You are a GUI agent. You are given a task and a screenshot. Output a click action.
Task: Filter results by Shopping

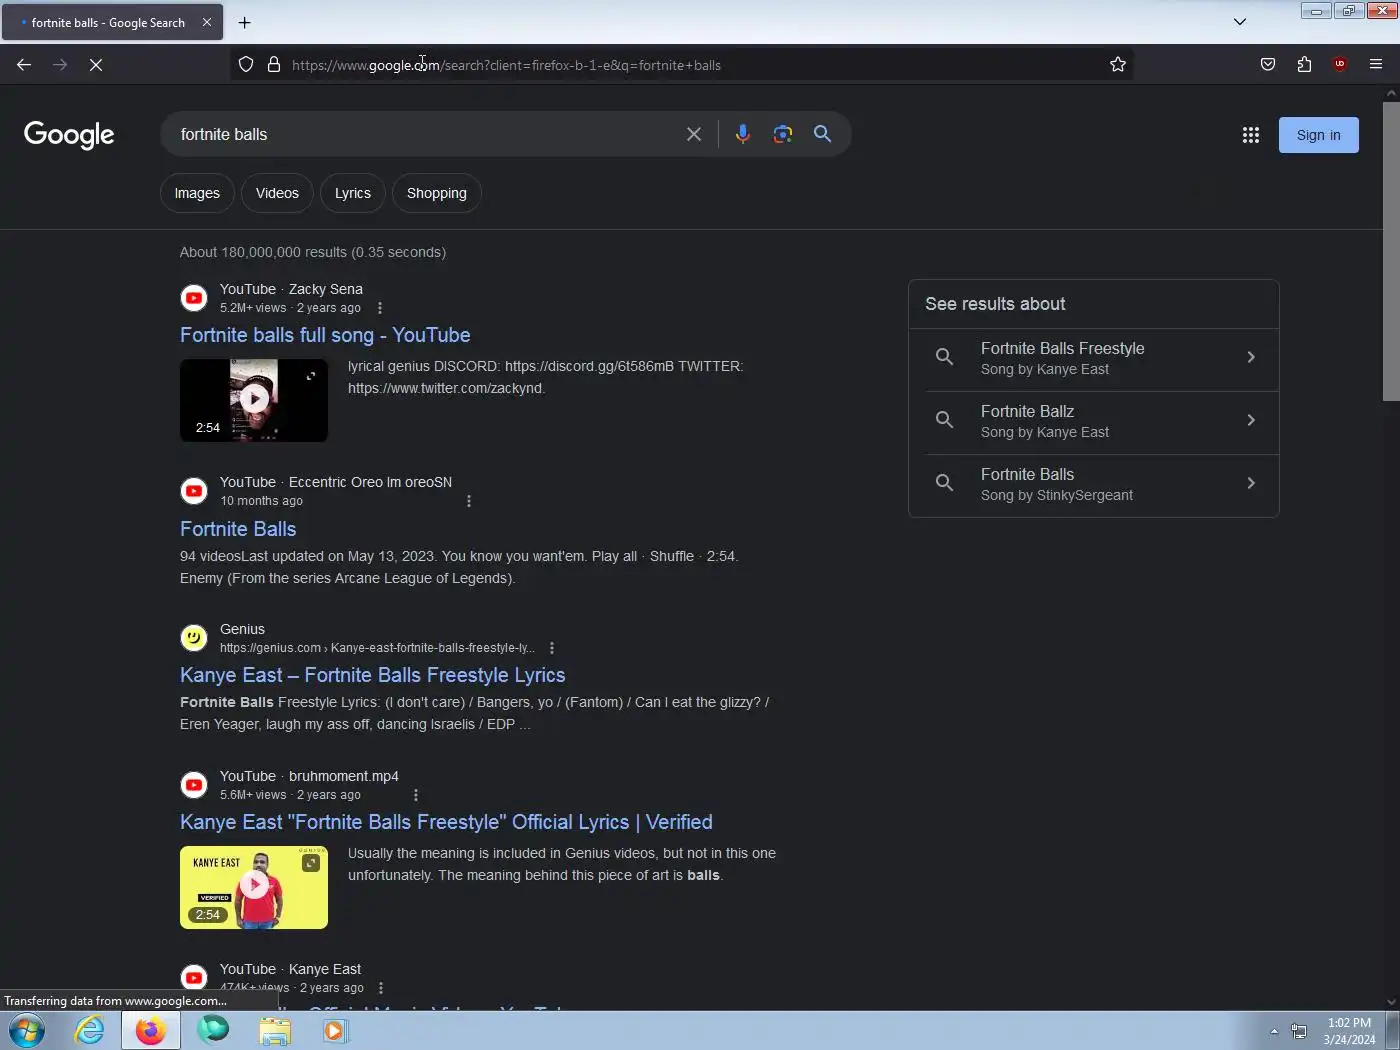pos(437,193)
